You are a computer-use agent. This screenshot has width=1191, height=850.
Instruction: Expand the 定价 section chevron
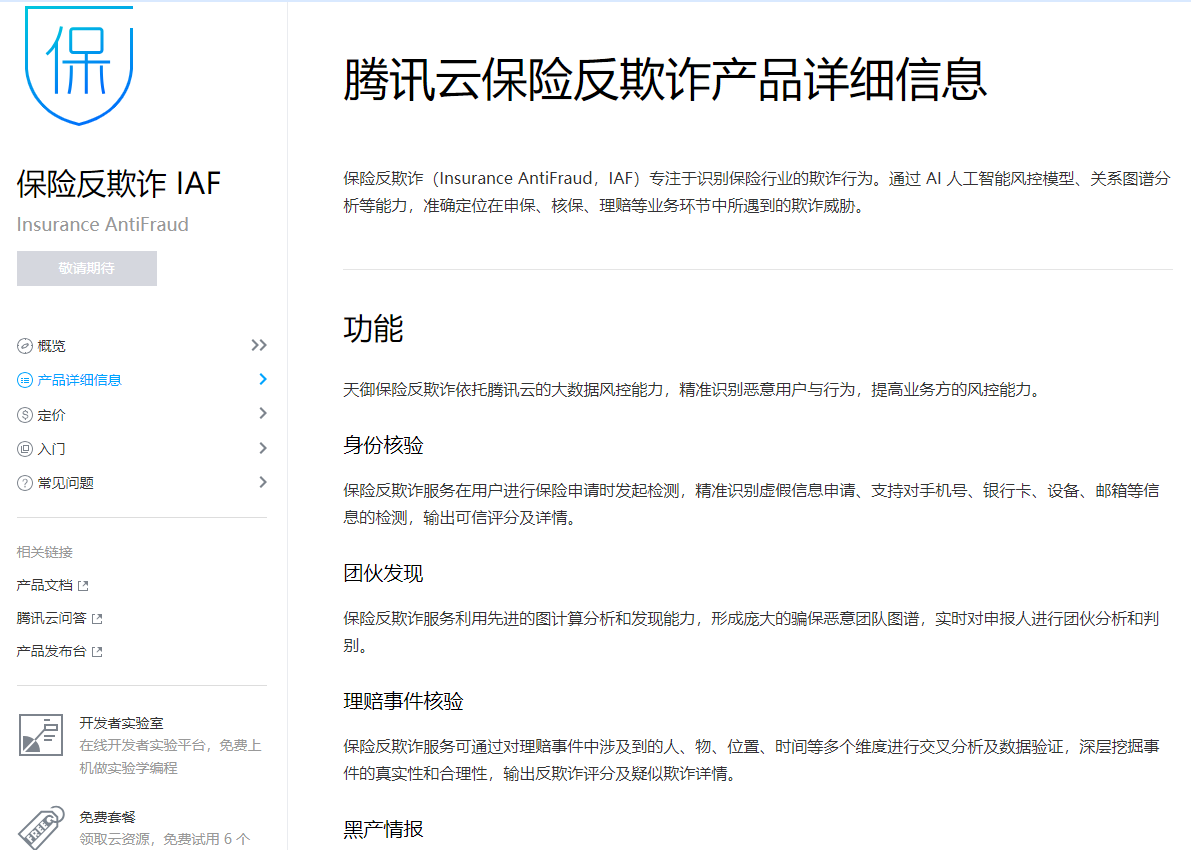263,413
